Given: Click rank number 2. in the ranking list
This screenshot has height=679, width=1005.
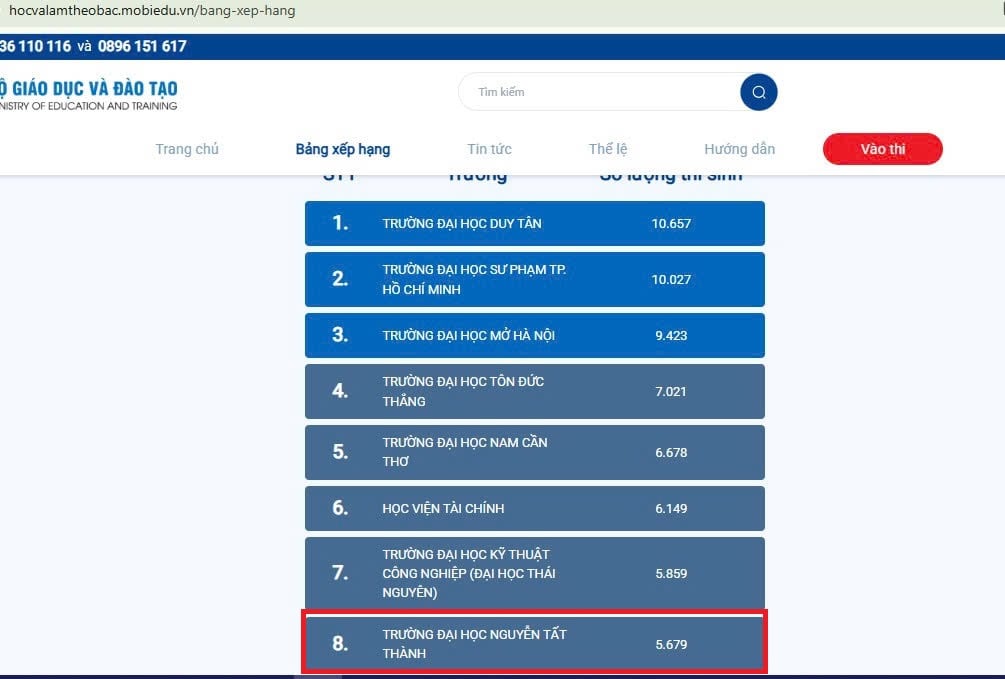Looking at the screenshot, I should click(340, 279).
